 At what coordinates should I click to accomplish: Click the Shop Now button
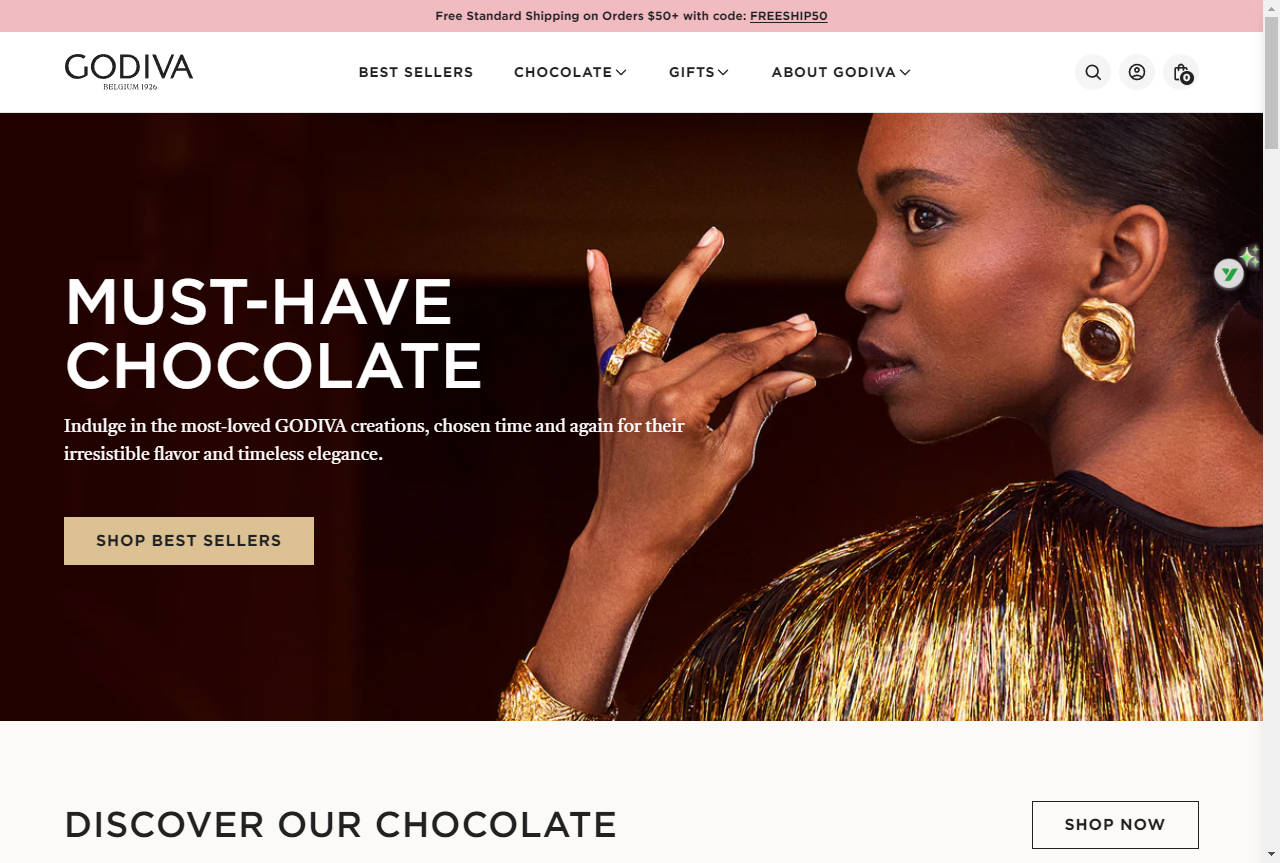coord(1115,825)
